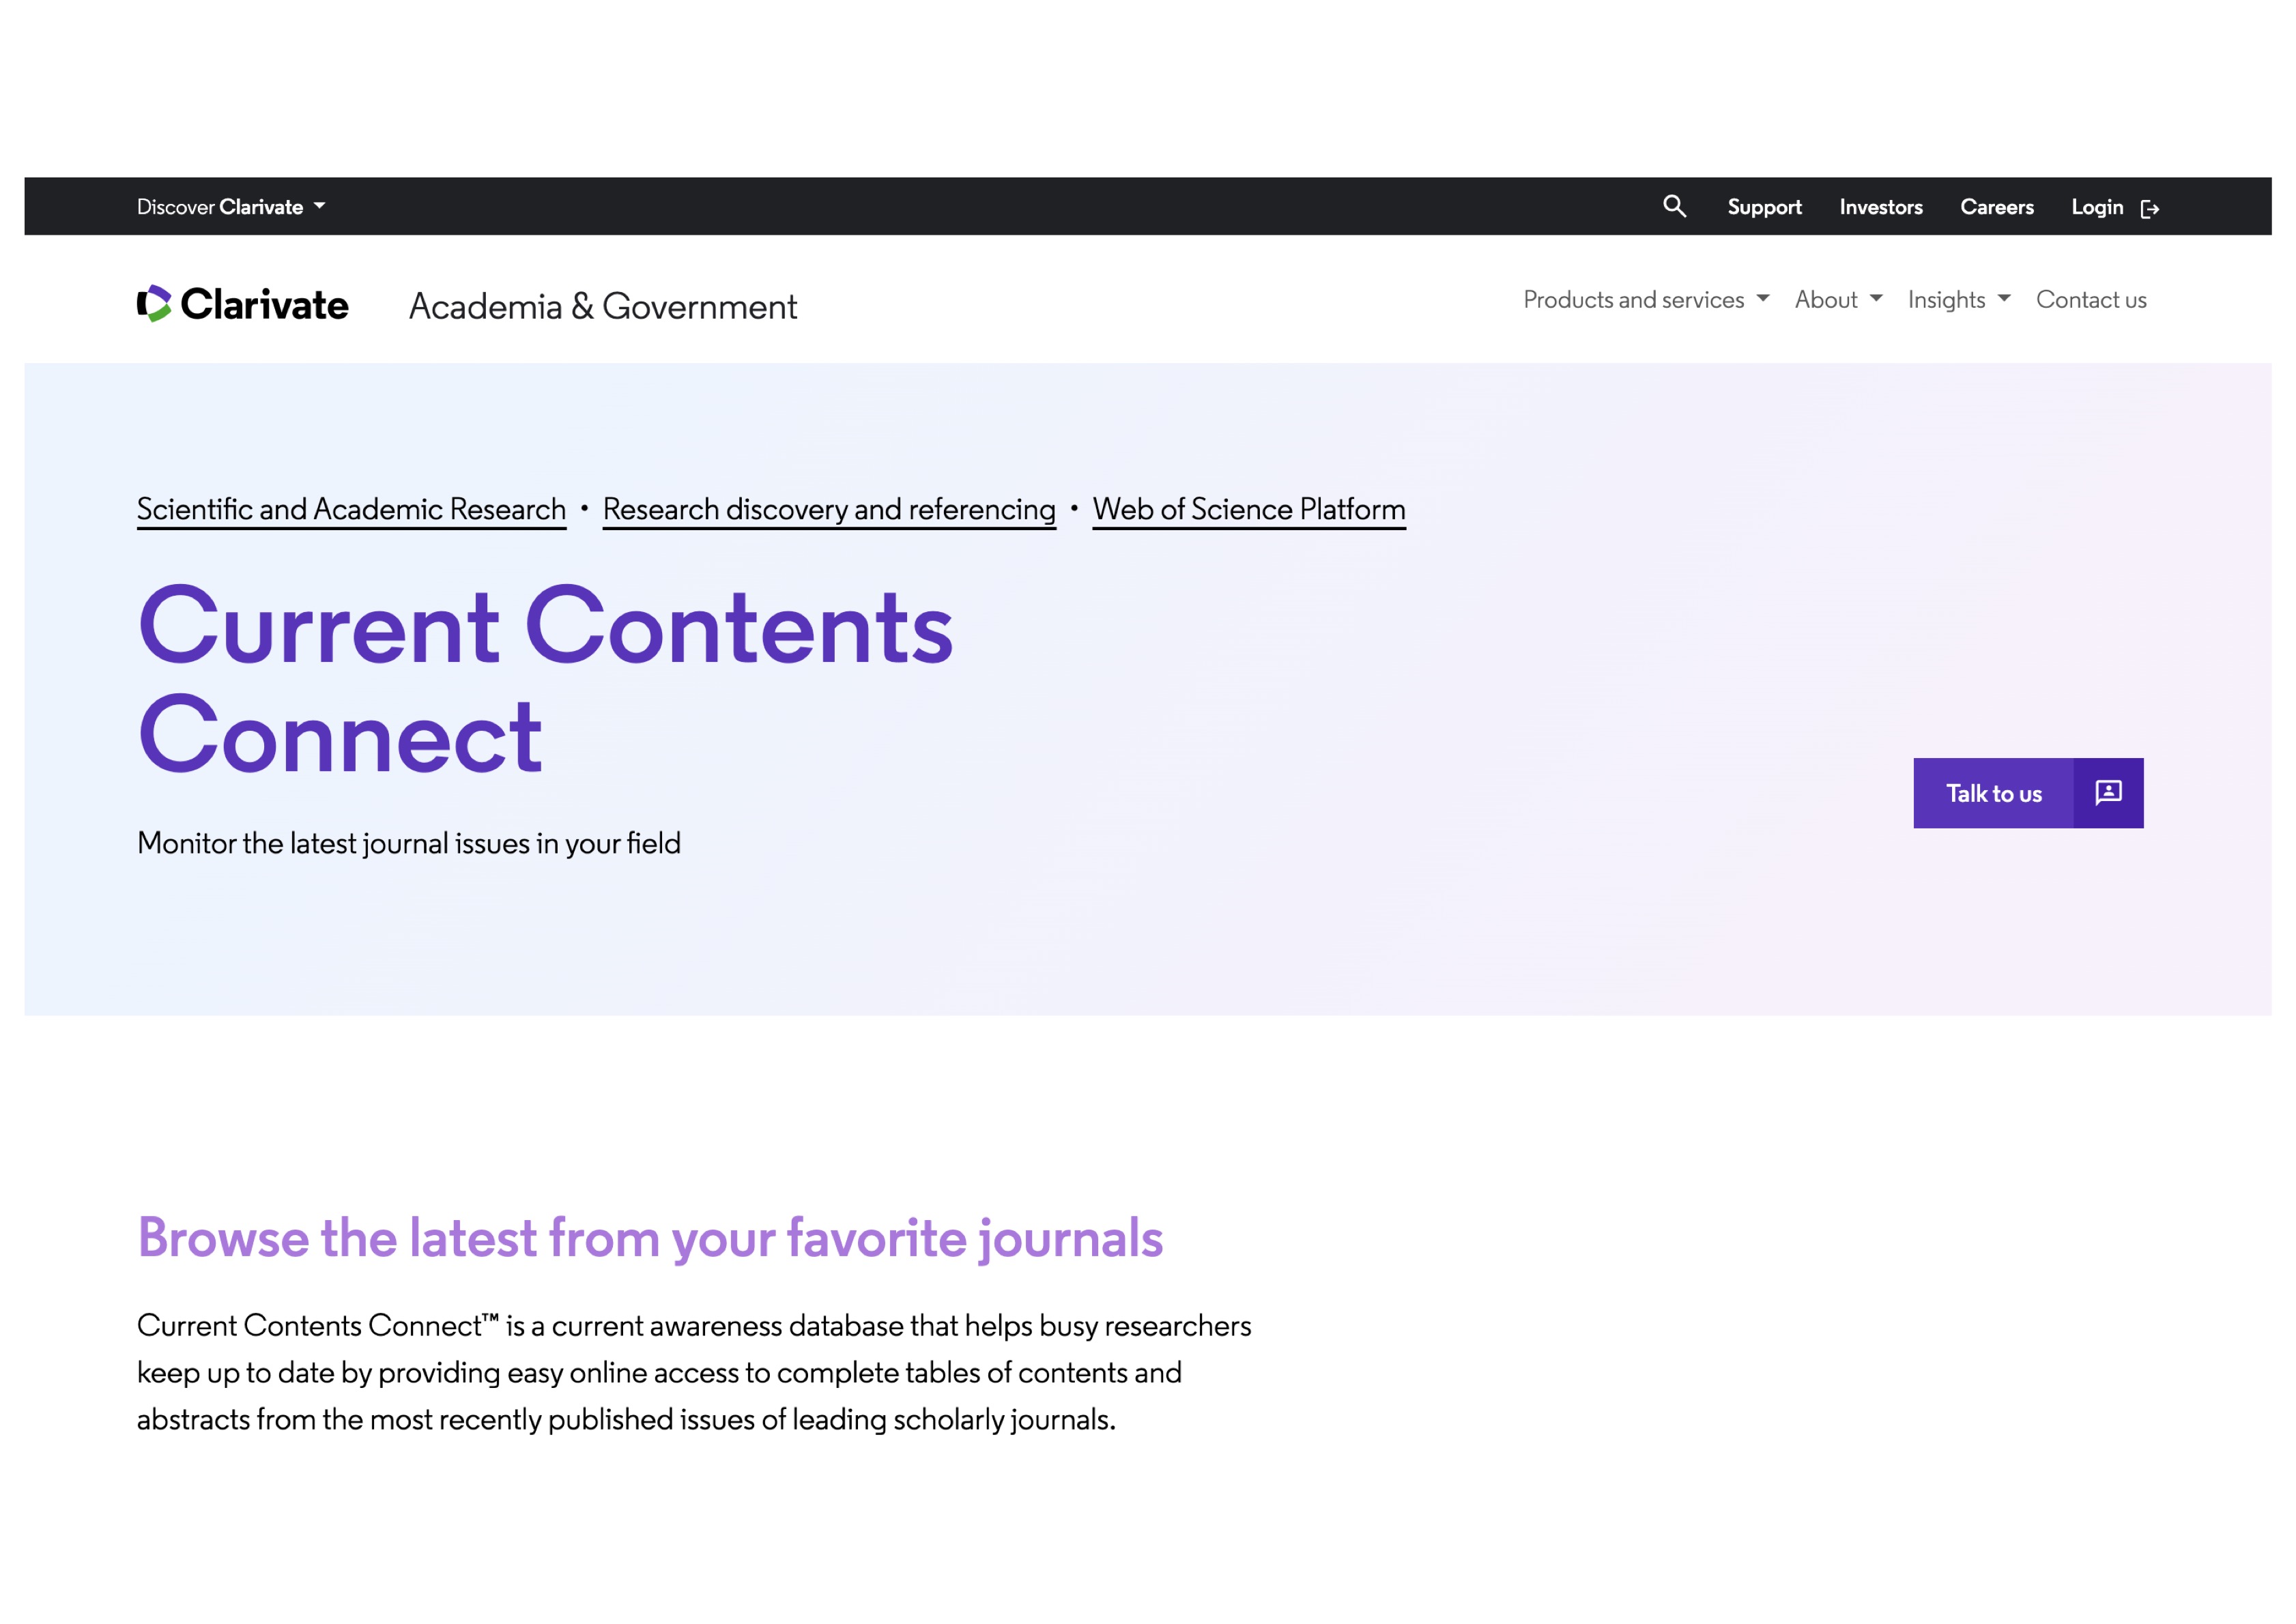2296x1624 pixels.
Task: Click the search magnifier icon in the top bar
Action: pyautogui.click(x=1674, y=206)
